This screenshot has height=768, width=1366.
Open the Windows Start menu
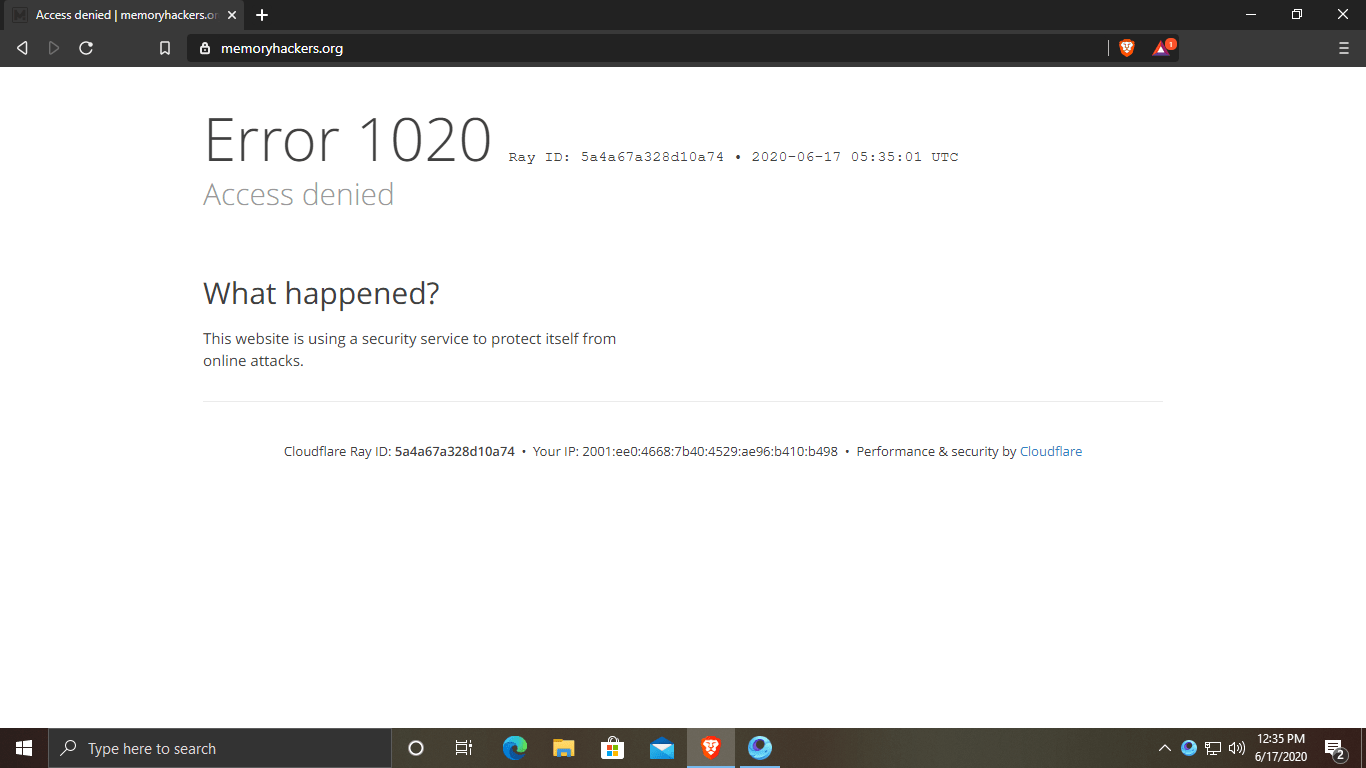click(x=24, y=748)
